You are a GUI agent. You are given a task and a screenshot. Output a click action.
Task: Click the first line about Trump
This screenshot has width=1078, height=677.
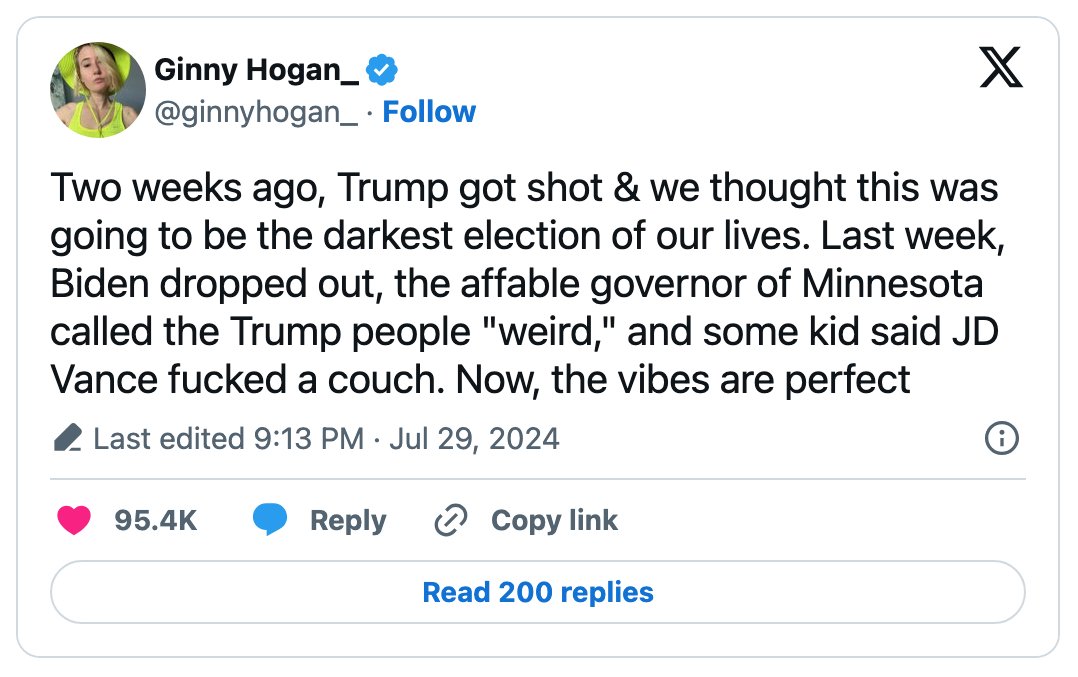point(524,188)
